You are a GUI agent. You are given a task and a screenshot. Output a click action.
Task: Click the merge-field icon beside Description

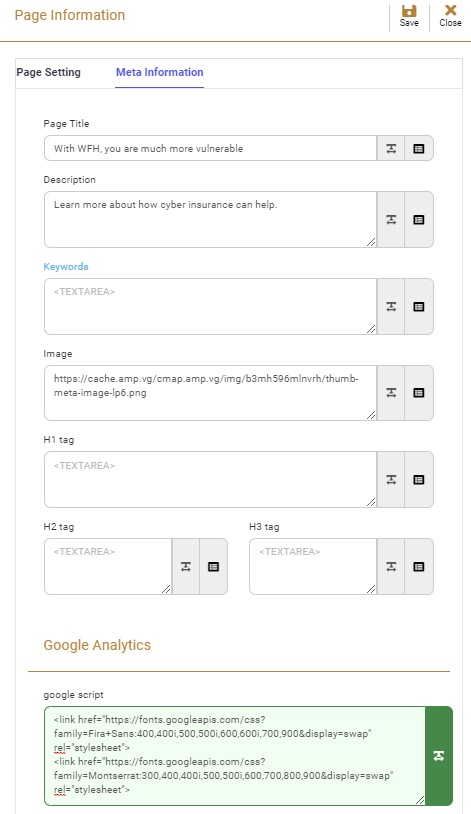(x=391, y=220)
